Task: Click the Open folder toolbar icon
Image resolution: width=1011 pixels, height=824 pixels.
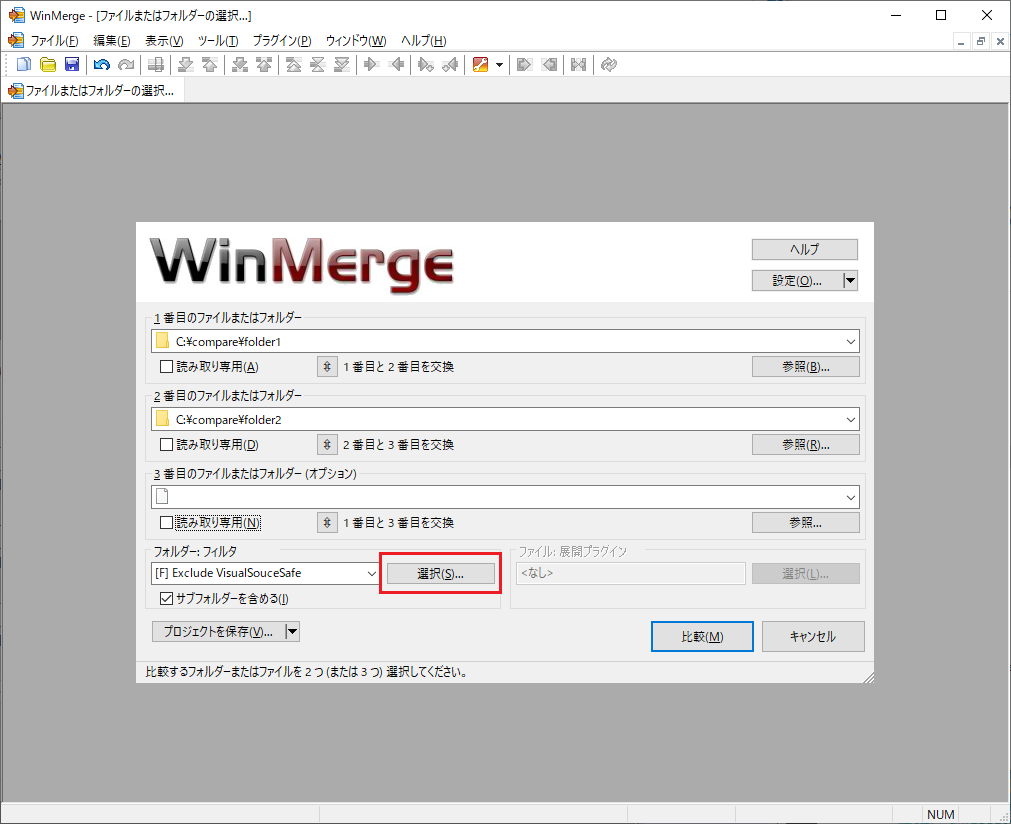Action: [48, 64]
